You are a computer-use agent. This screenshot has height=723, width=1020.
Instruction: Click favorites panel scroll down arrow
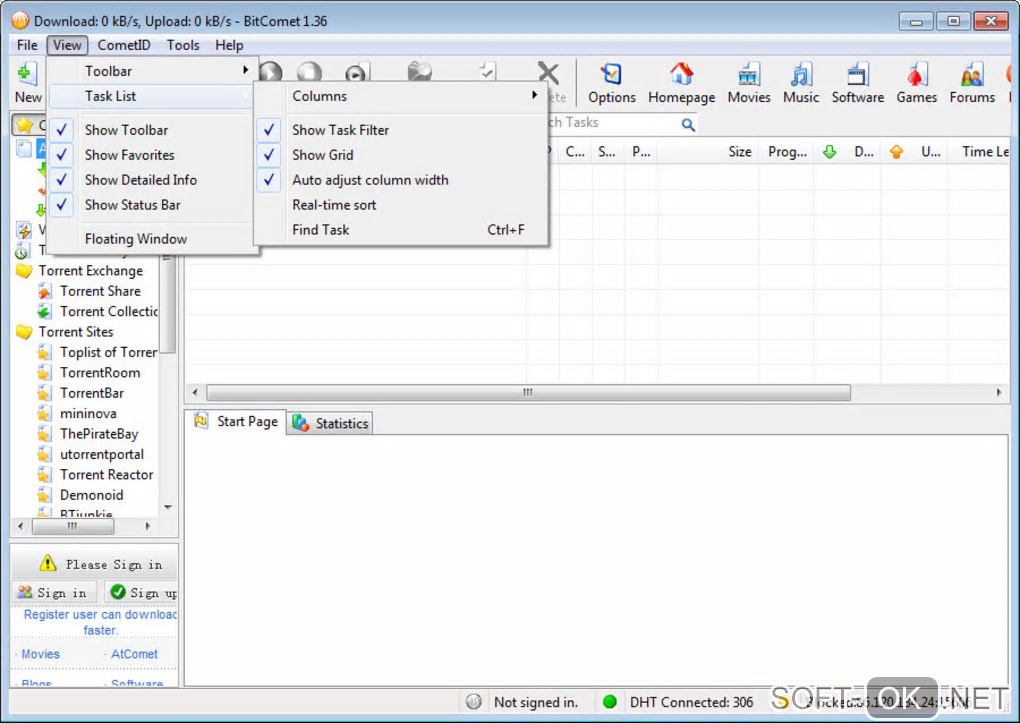tap(168, 507)
